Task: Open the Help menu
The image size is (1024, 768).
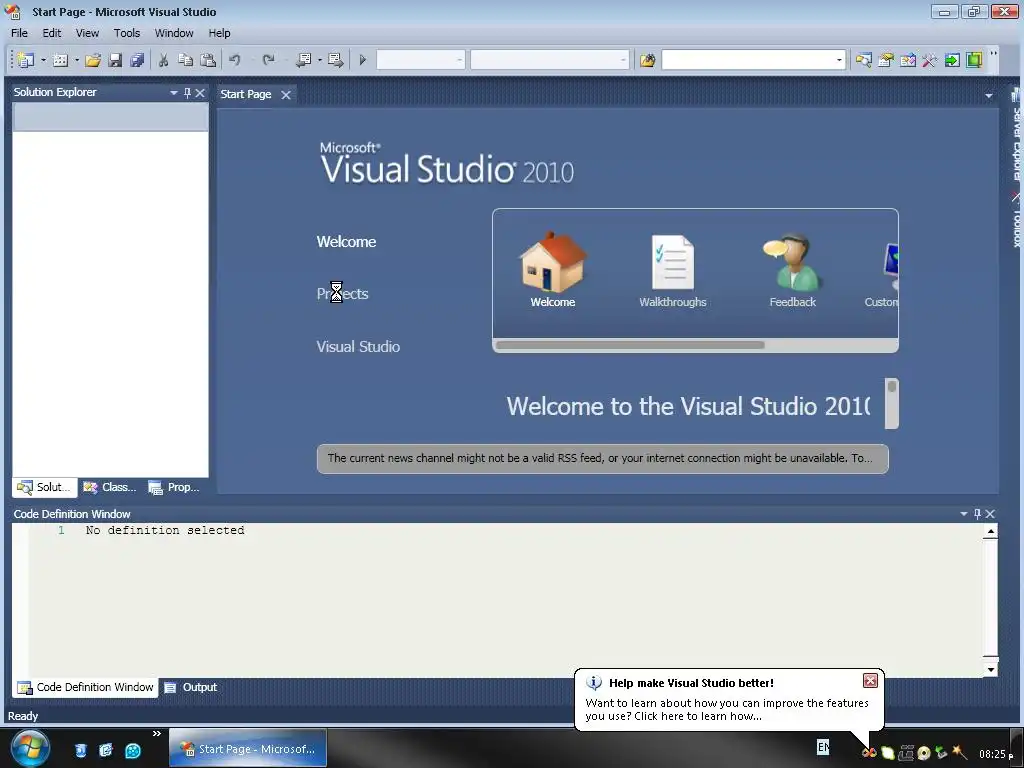Action: pyautogui.click(x=219, y=33)
